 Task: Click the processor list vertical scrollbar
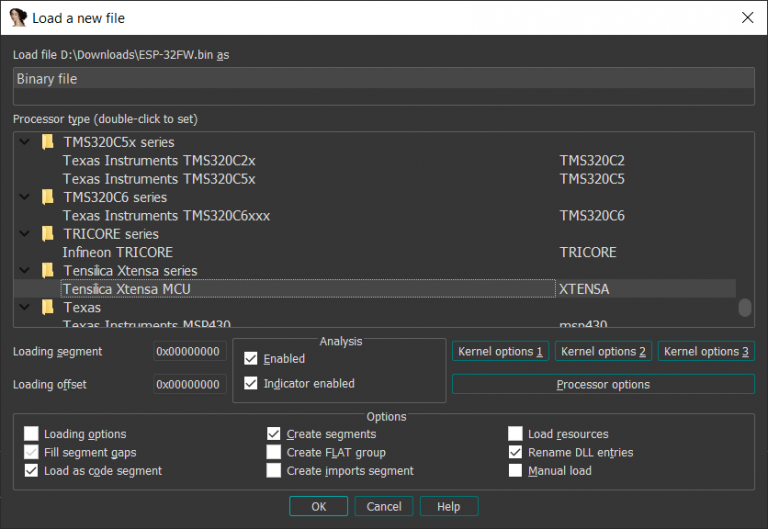744,307
